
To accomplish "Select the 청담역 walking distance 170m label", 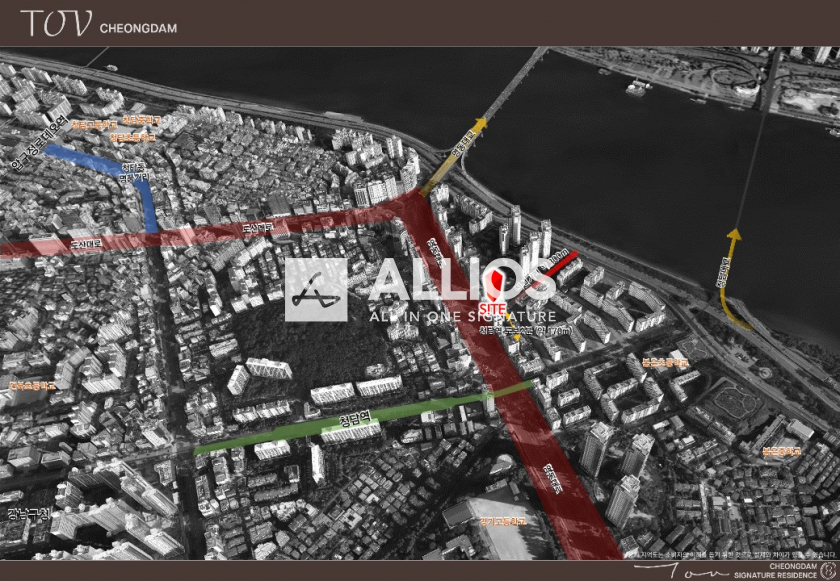I will tap(525, 330).
